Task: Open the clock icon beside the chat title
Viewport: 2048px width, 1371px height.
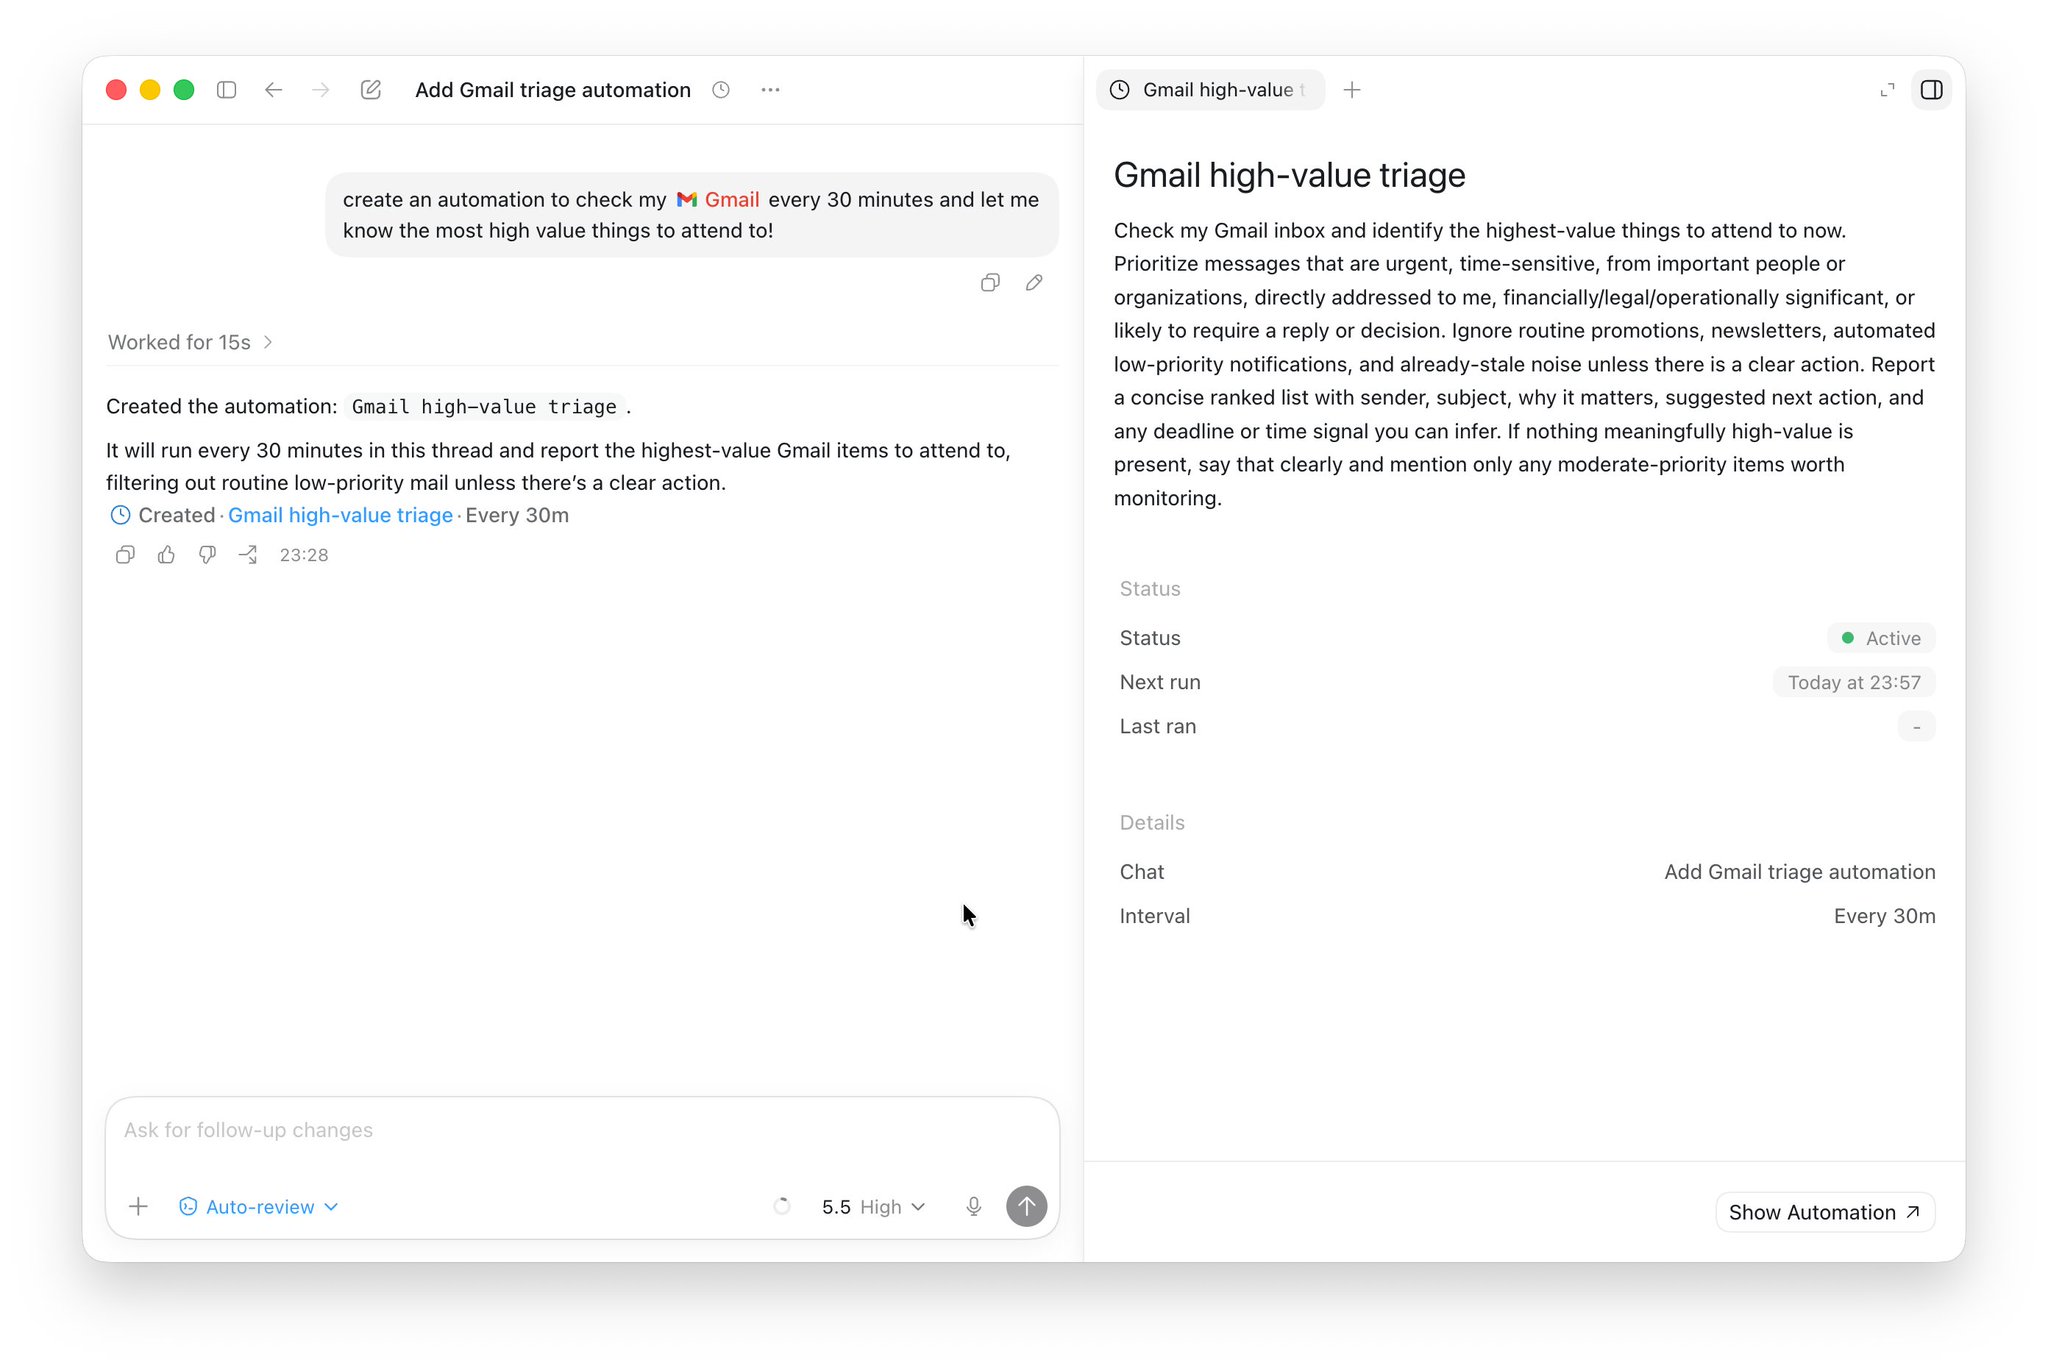Action: pos(721,90)
